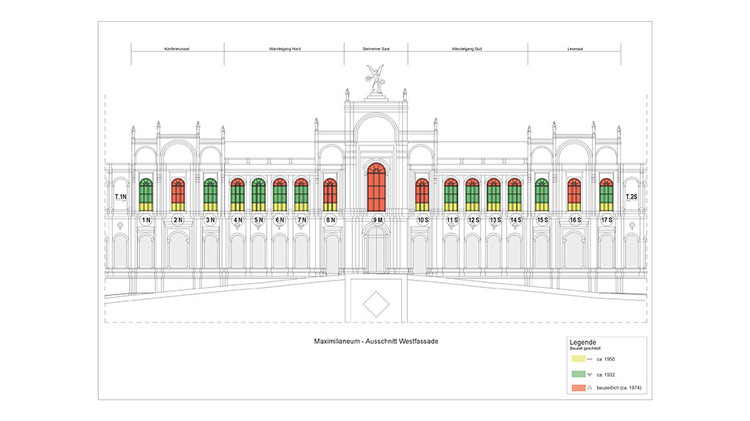Viewport: 750px width, 421px height.
Task: Click the red window above label 8 N
Action: tap(330, 194)
